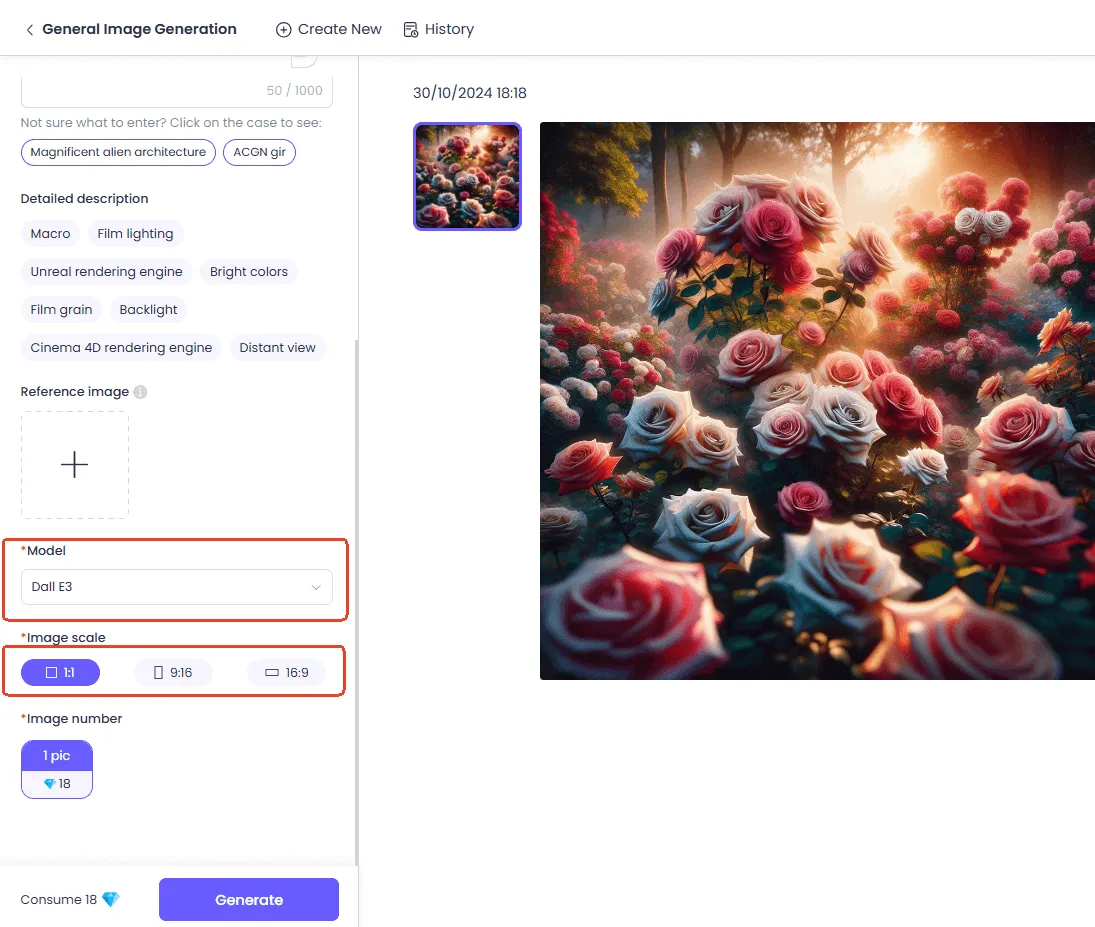Select the 9:16 image scale option
The height and width of the screenshot is (927, 1095).
click(173, 673)
